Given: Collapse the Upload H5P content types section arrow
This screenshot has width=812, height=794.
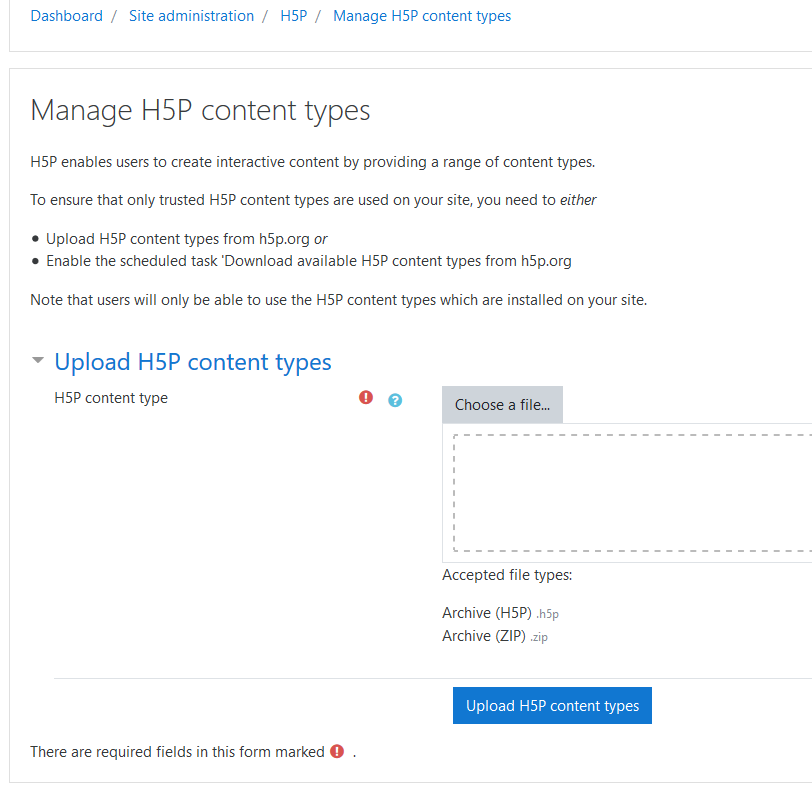Looking at the screenshot, I should 38,360.
